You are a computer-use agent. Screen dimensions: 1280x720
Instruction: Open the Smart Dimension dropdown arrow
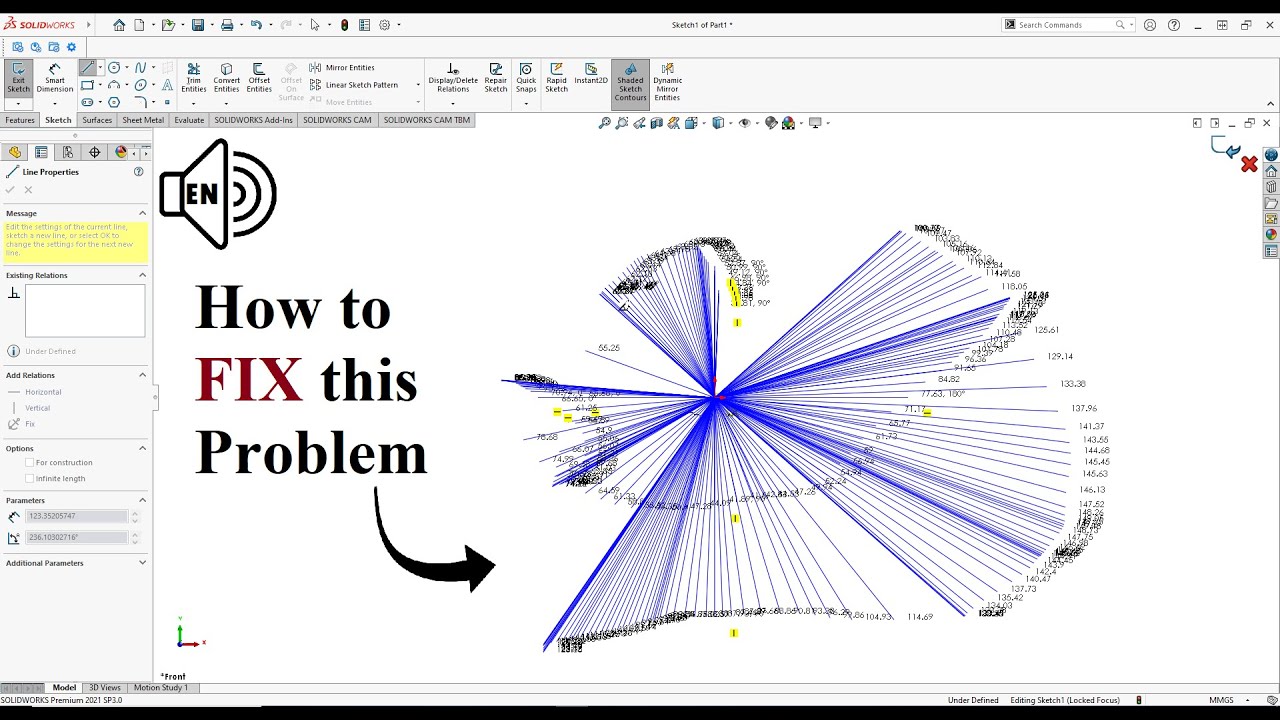click(x=54, y=103)
